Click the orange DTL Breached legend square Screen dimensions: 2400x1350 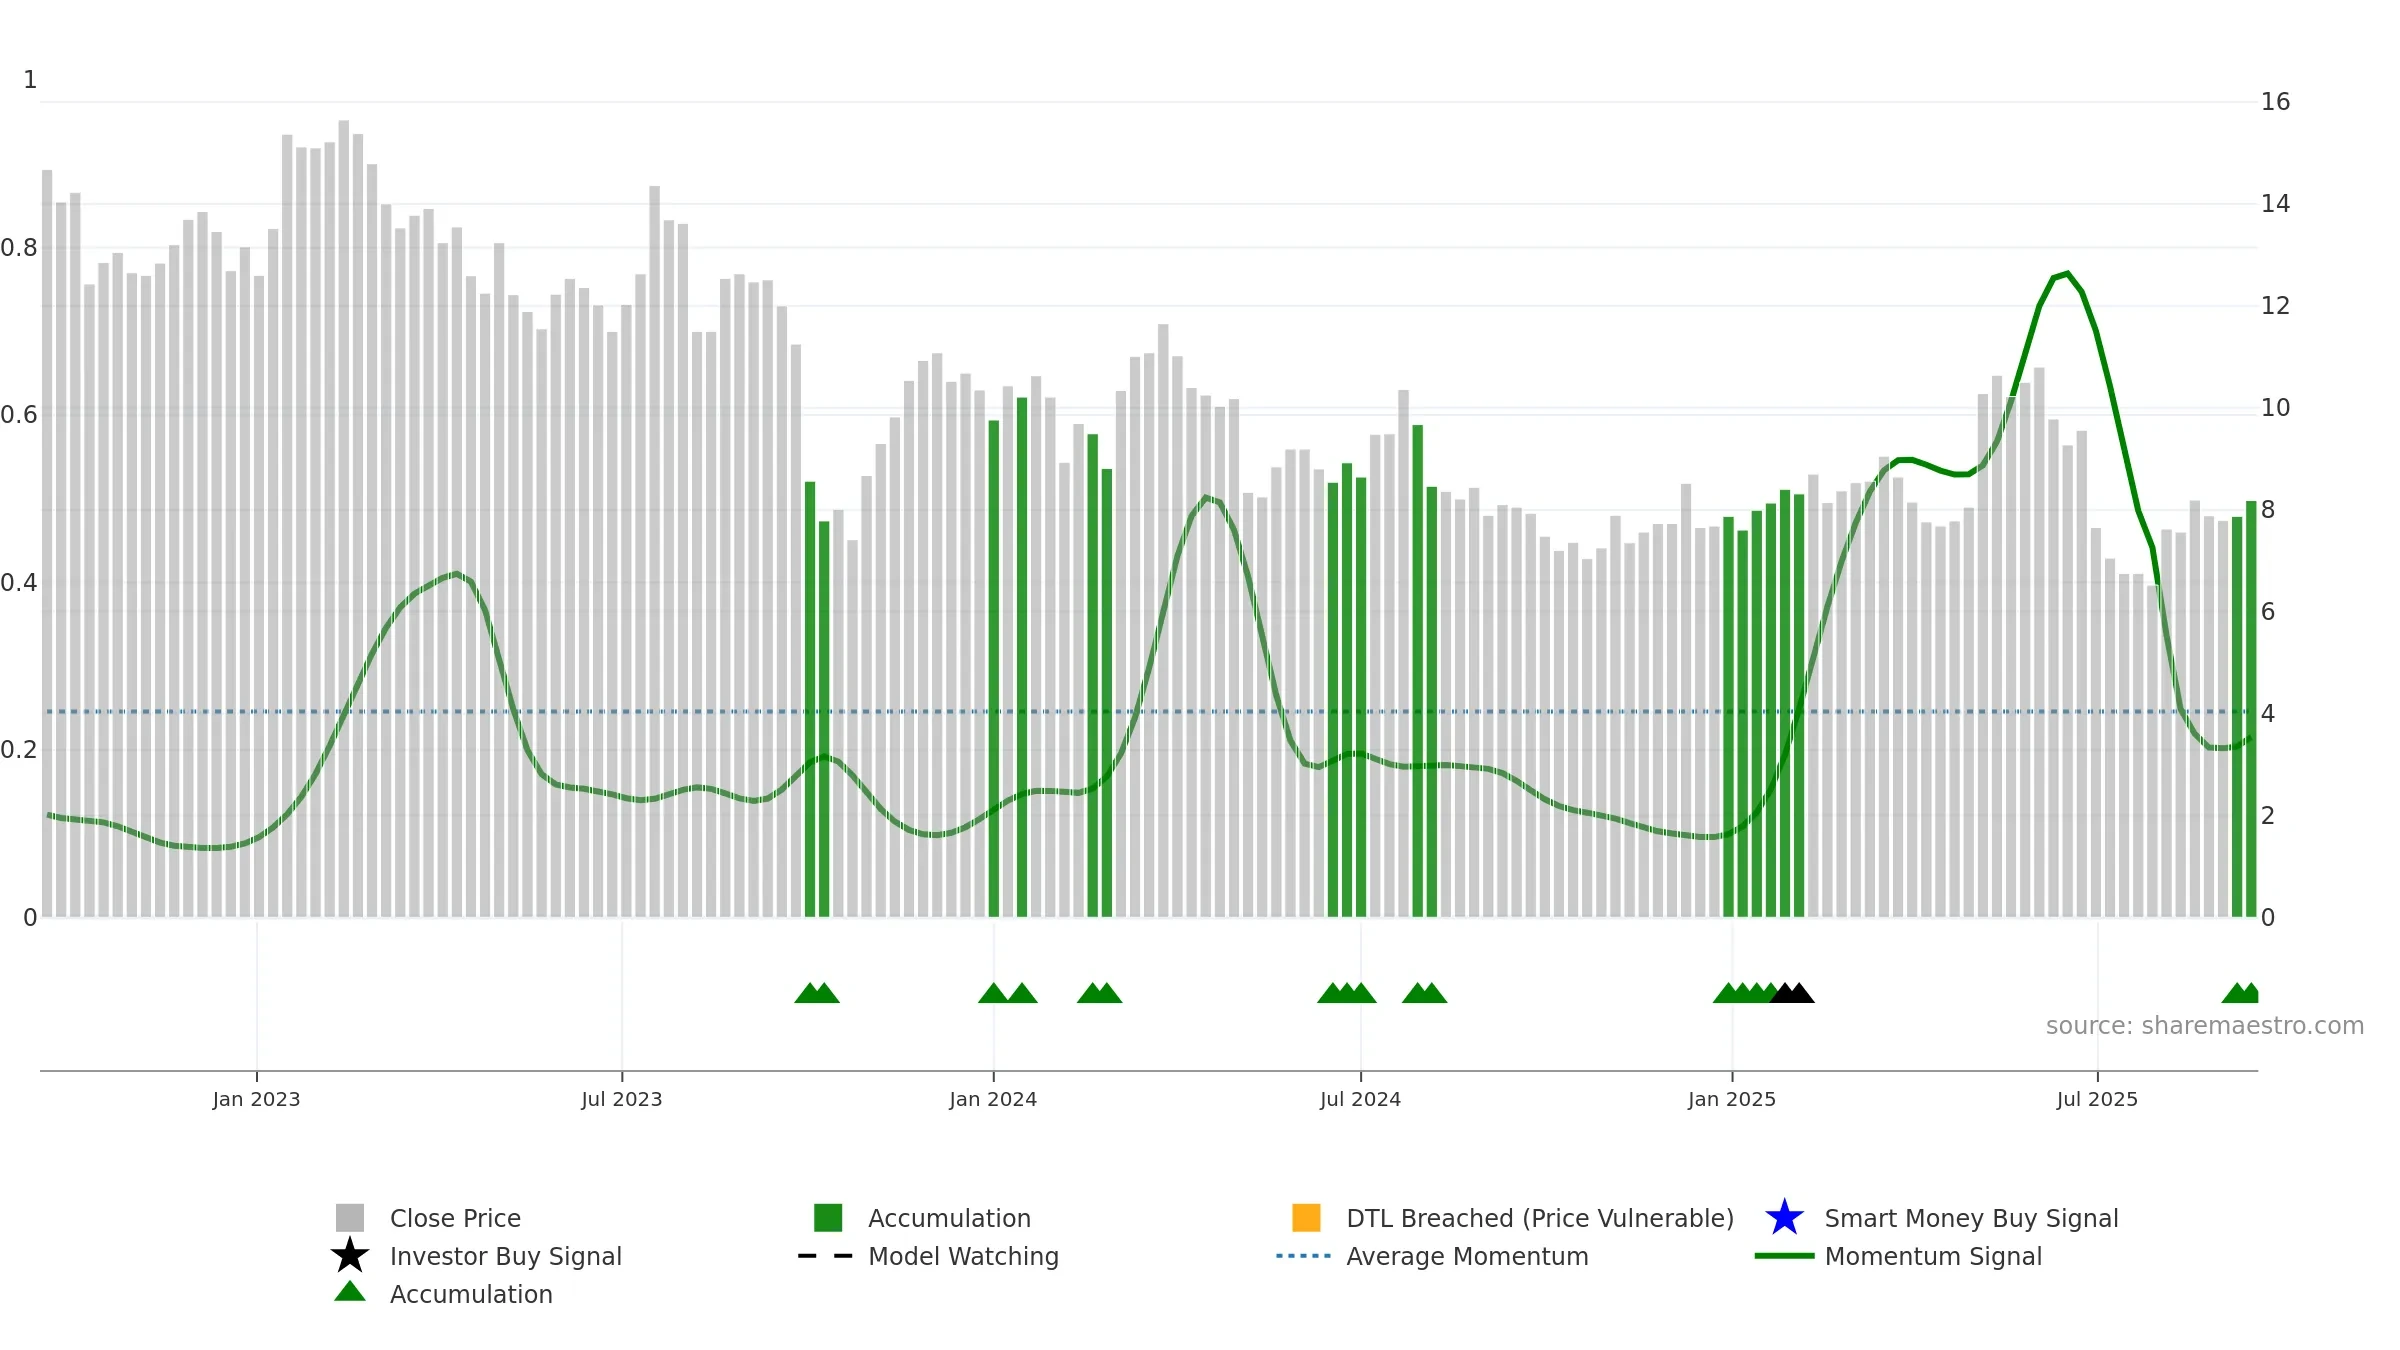point(1306,1218)
